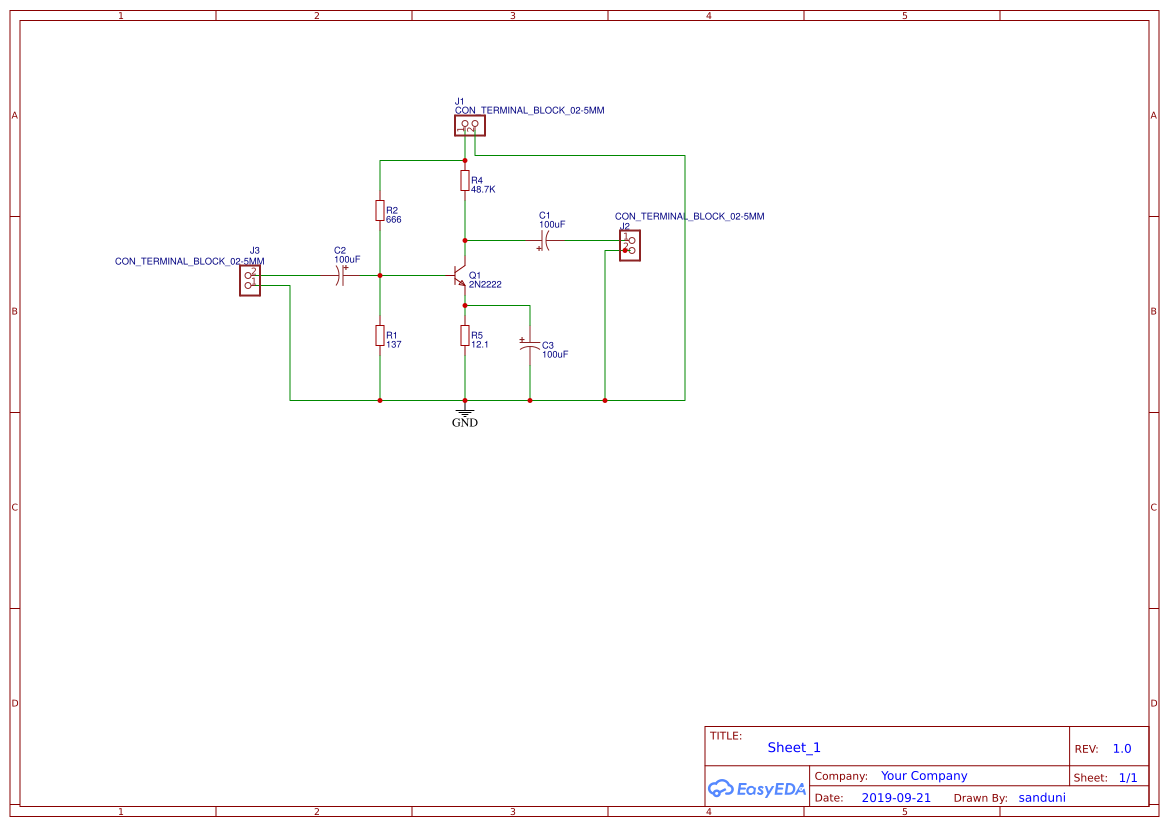Click capacitor C2 100uF symbol
1169x827 pixels.
341,277
